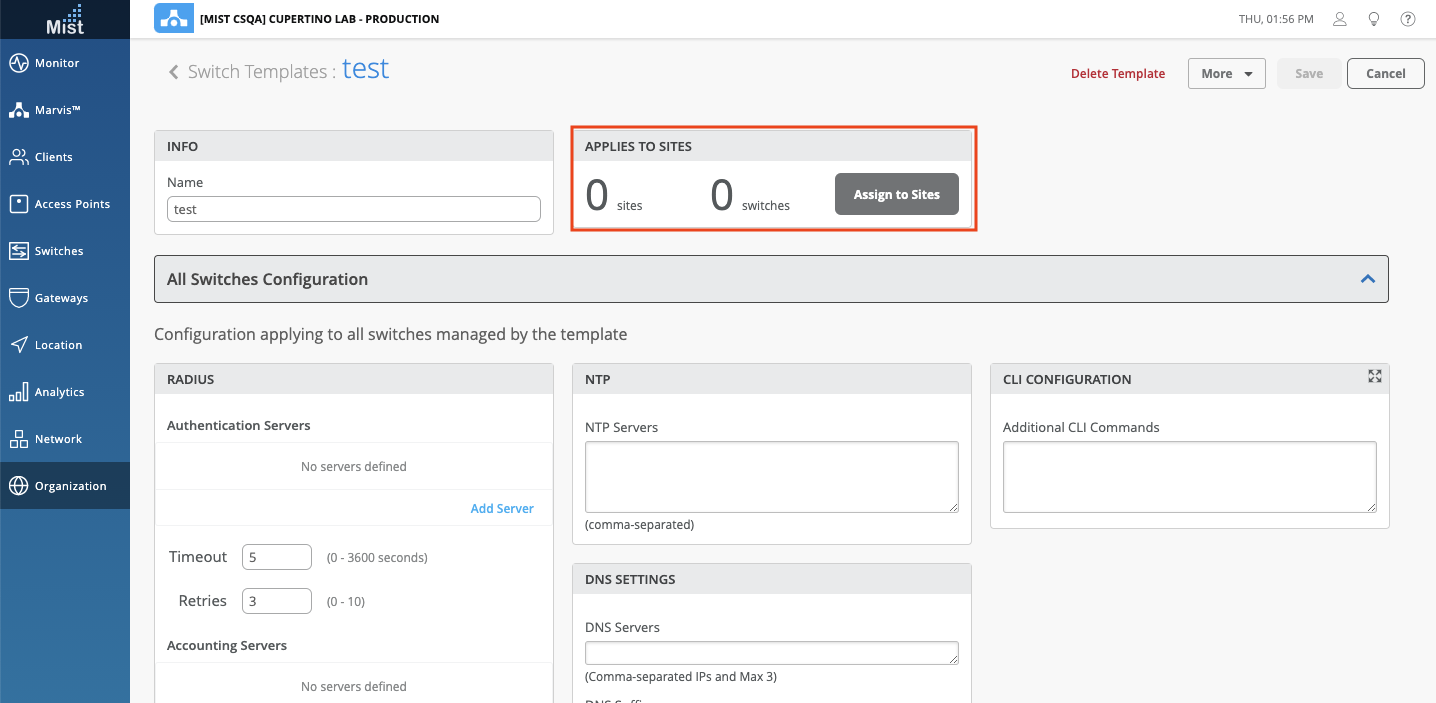Open the help question mark icon
The image size is (1436, 703).
(x=1408, y=19)
